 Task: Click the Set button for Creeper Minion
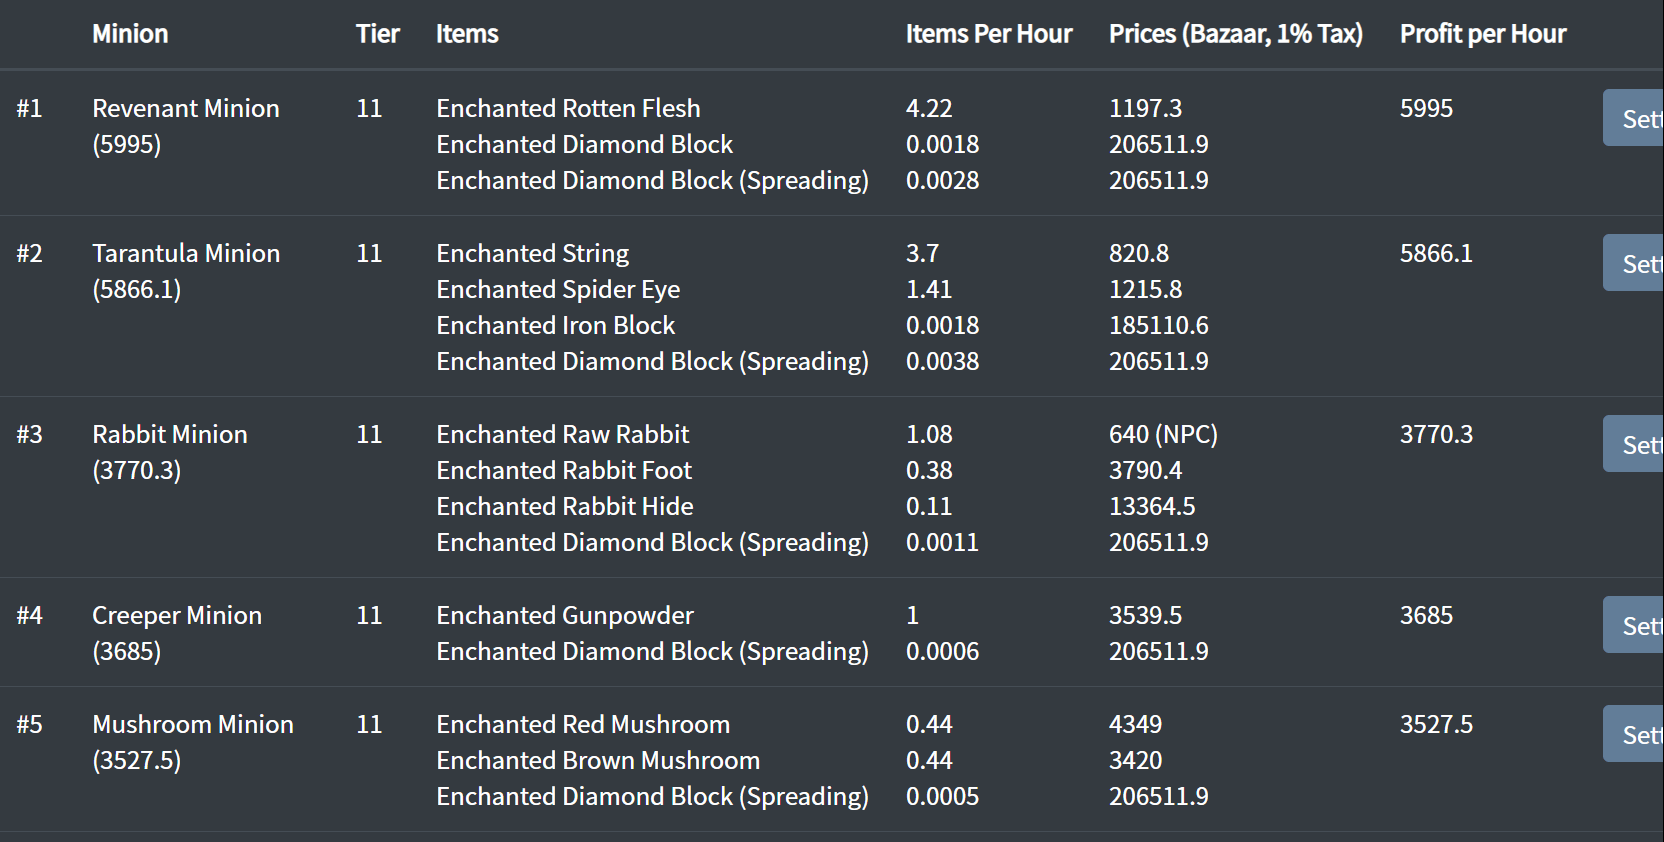tap(1636, 624)
